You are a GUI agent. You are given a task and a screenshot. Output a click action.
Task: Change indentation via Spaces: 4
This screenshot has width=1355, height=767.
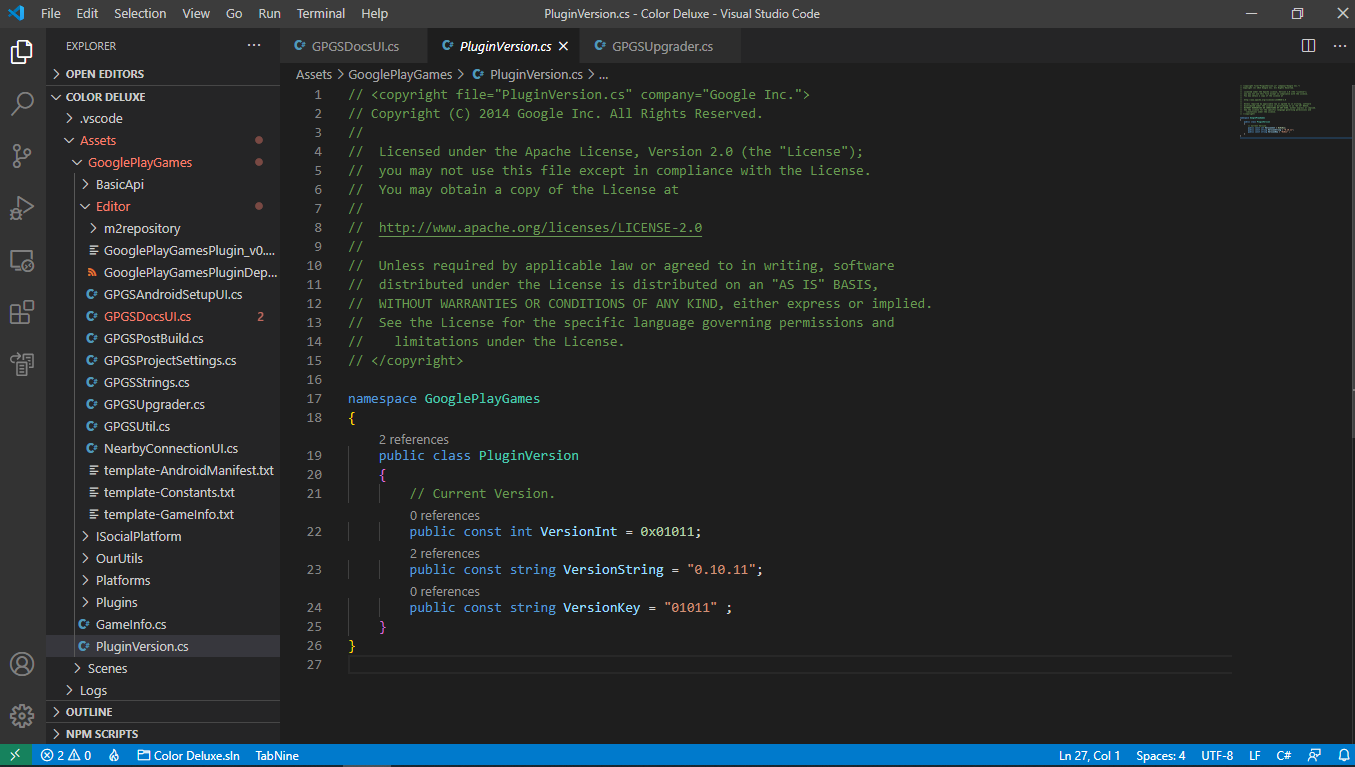coord(1161,756)
